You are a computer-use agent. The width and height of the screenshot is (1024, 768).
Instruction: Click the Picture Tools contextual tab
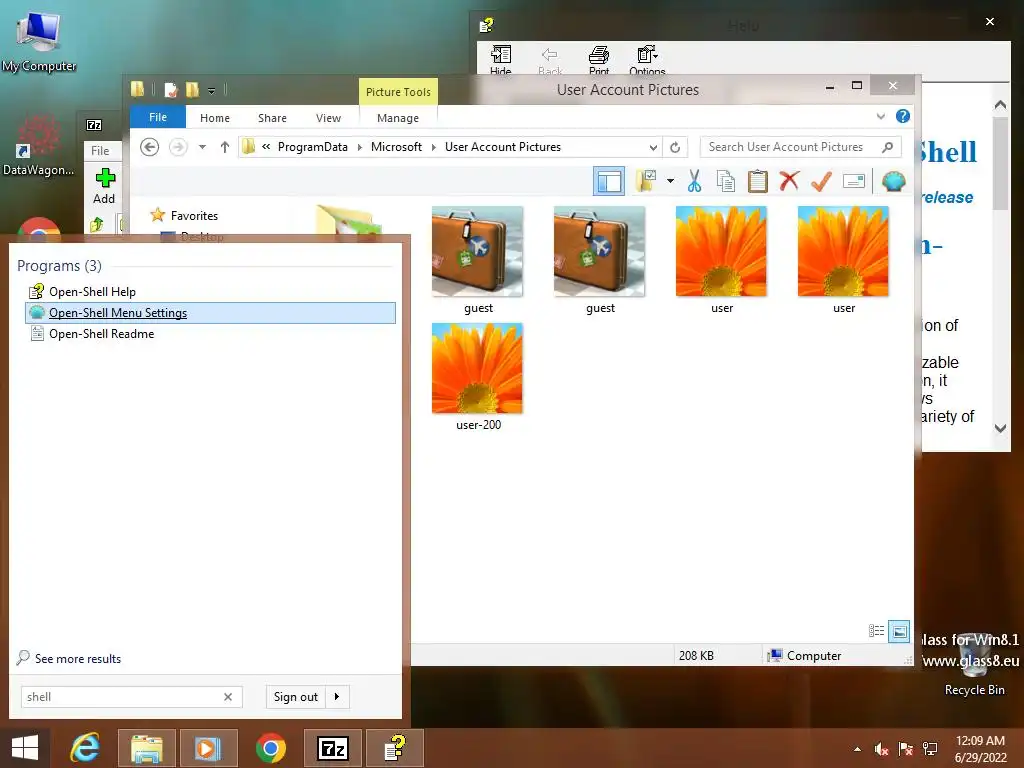(398, 92)
